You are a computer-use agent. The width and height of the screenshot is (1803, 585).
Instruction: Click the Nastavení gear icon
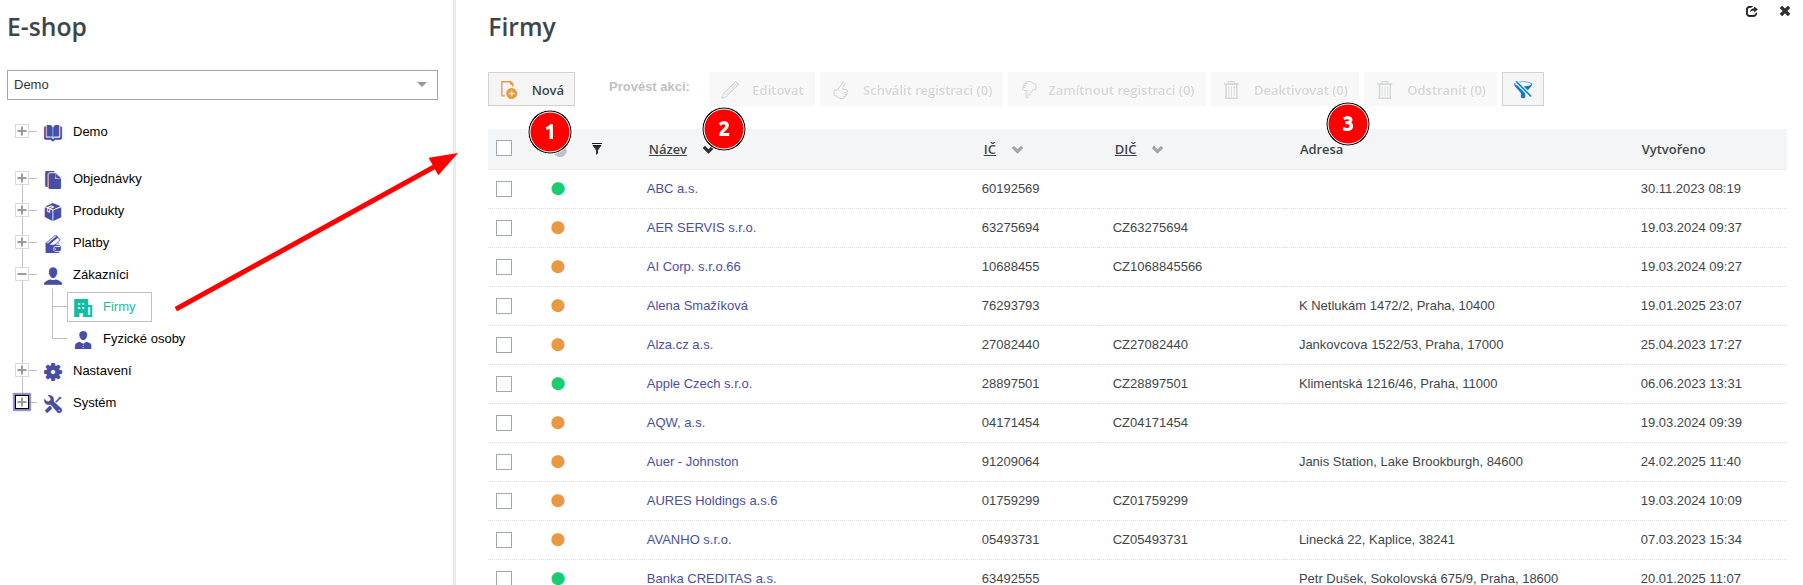(x=53, y=371)
